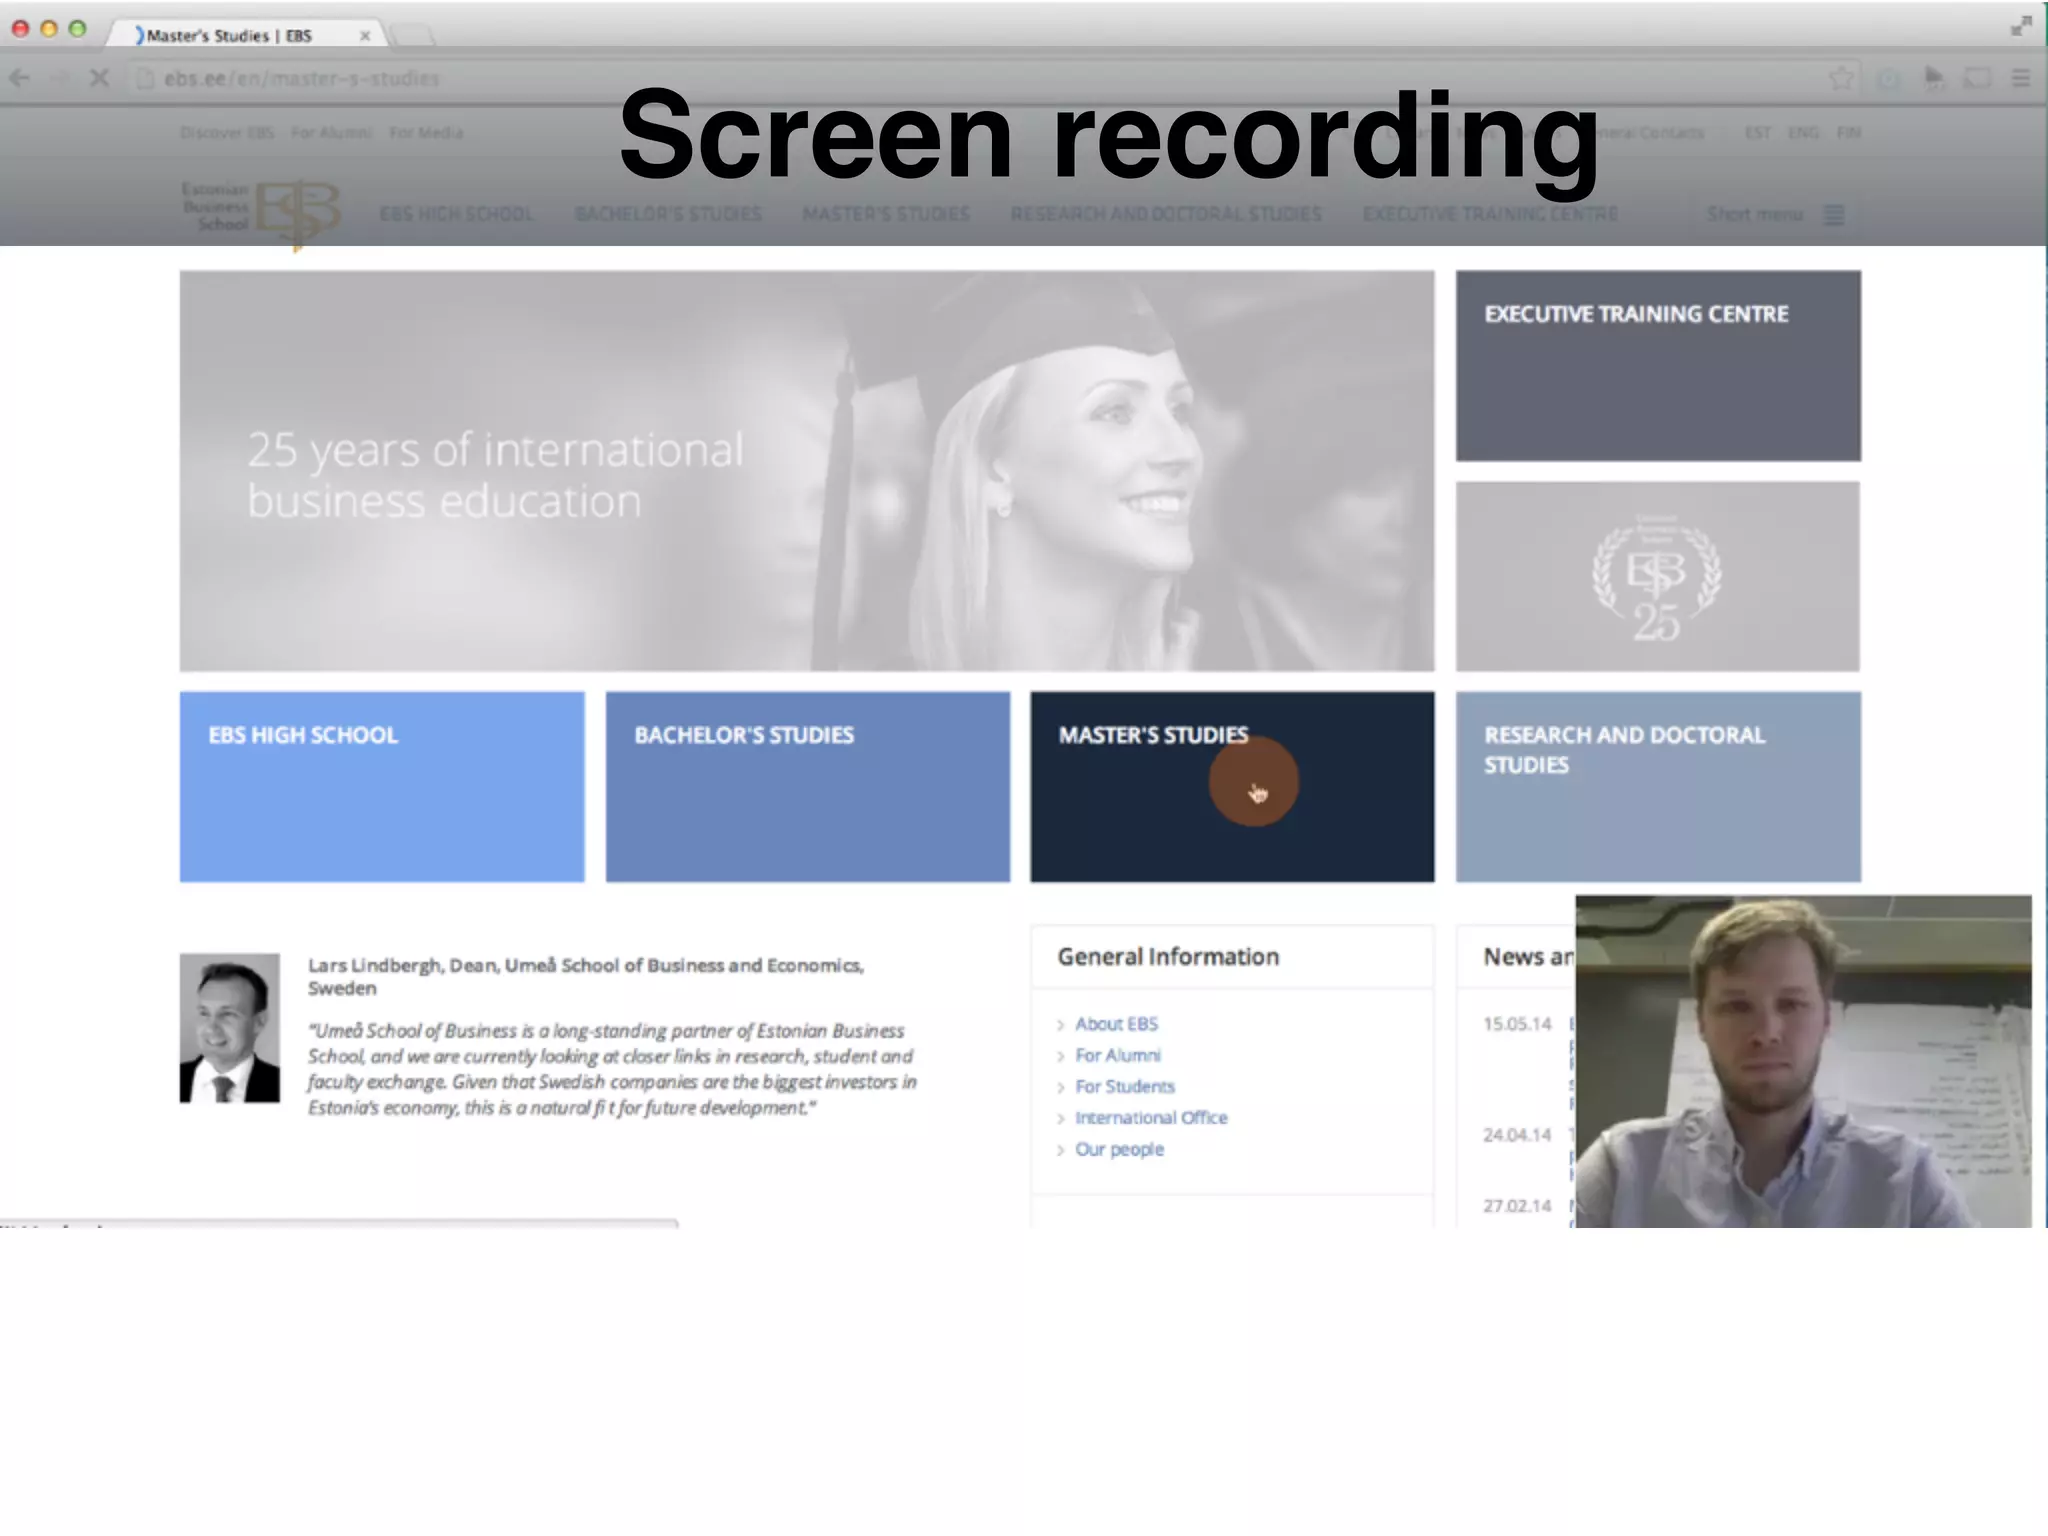
Task: Click the yellow minimize window button
Action: pyautogui.click(x=48, y=28)
